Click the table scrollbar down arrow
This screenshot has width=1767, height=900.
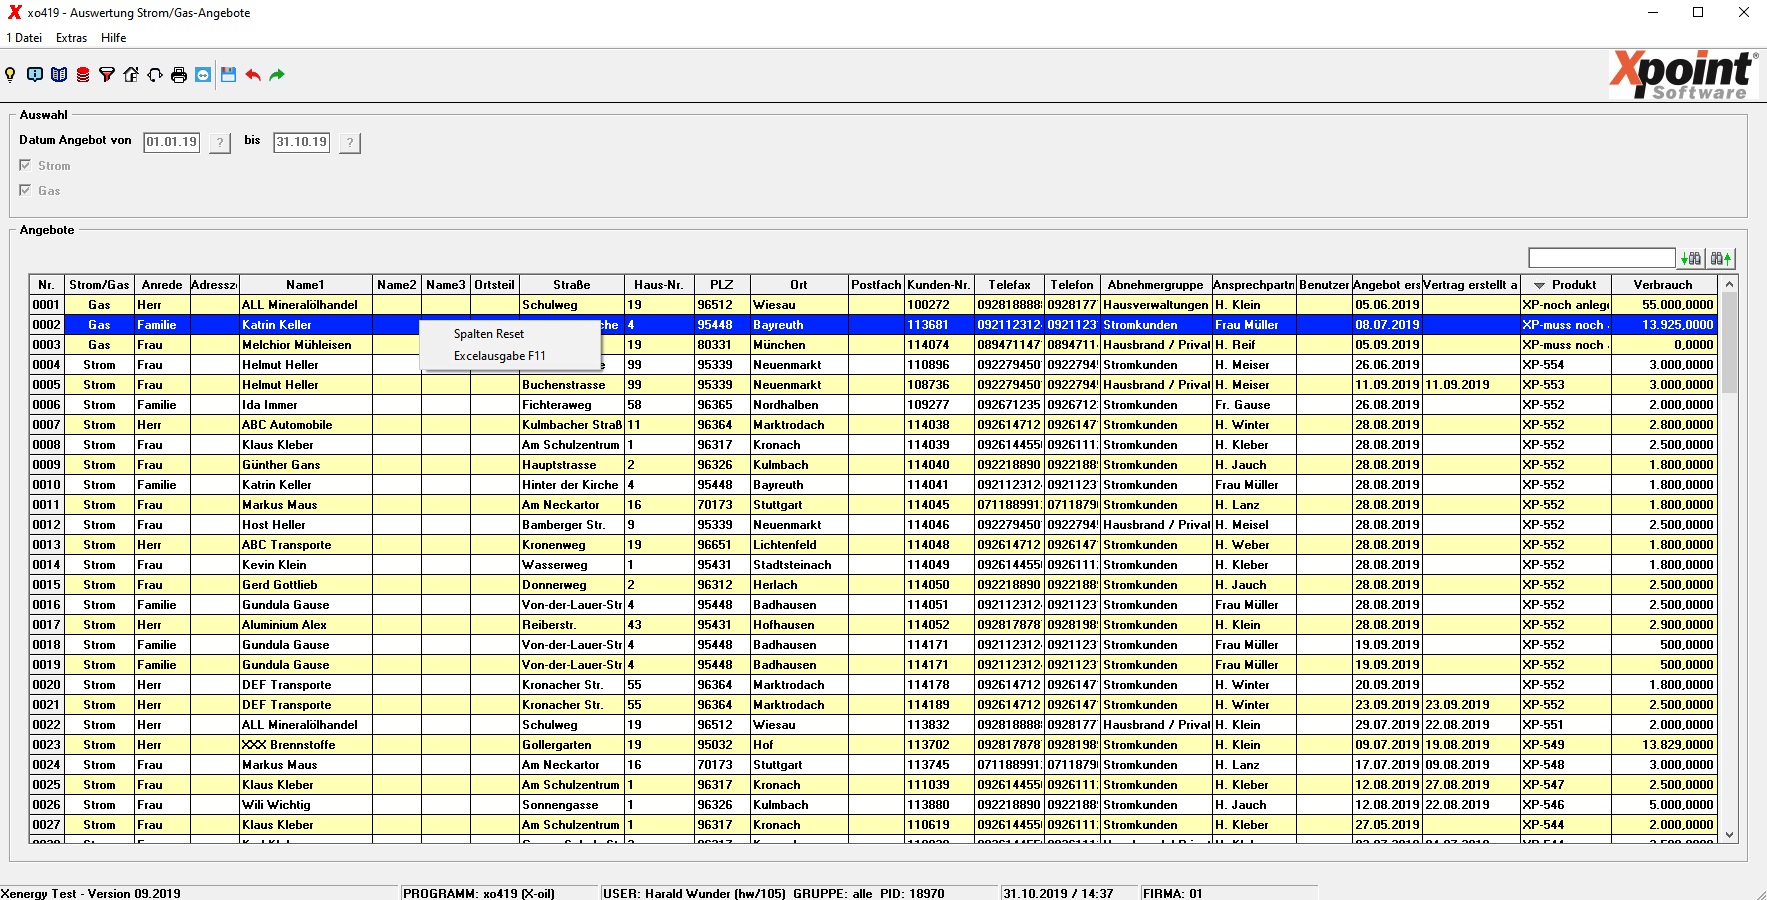click(x=1729, y=834)
